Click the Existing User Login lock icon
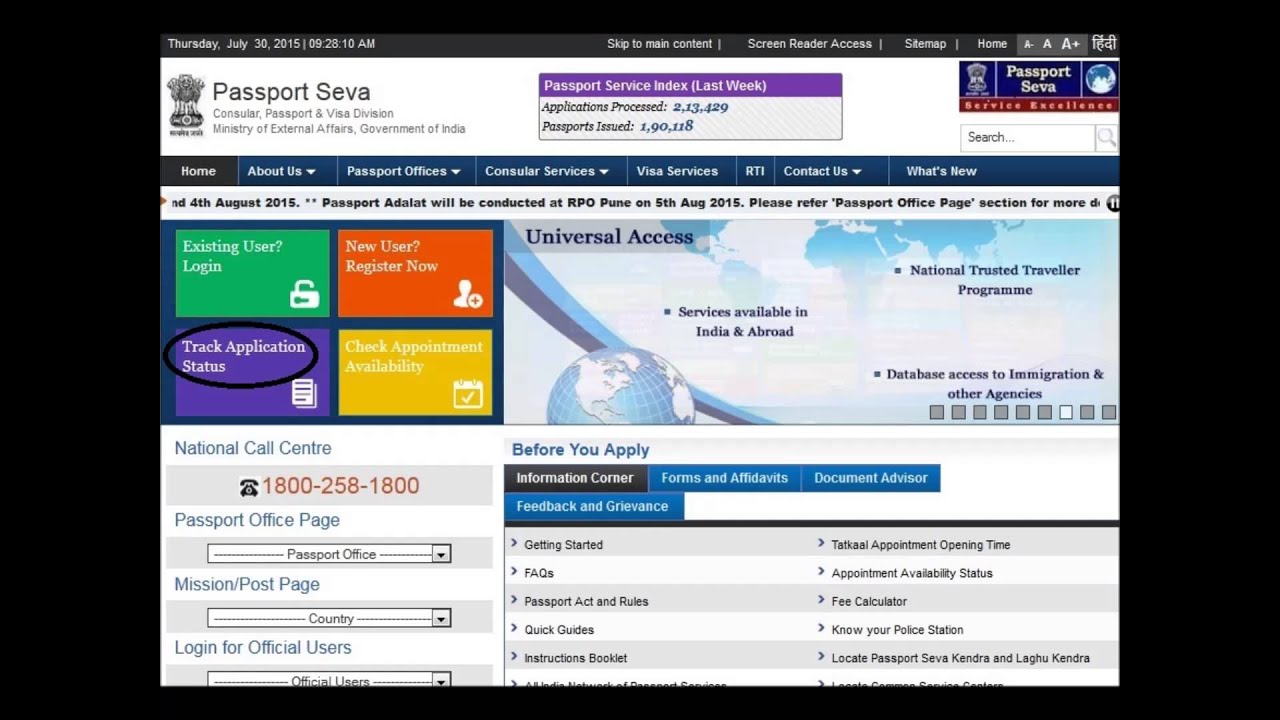 point(304,294)
